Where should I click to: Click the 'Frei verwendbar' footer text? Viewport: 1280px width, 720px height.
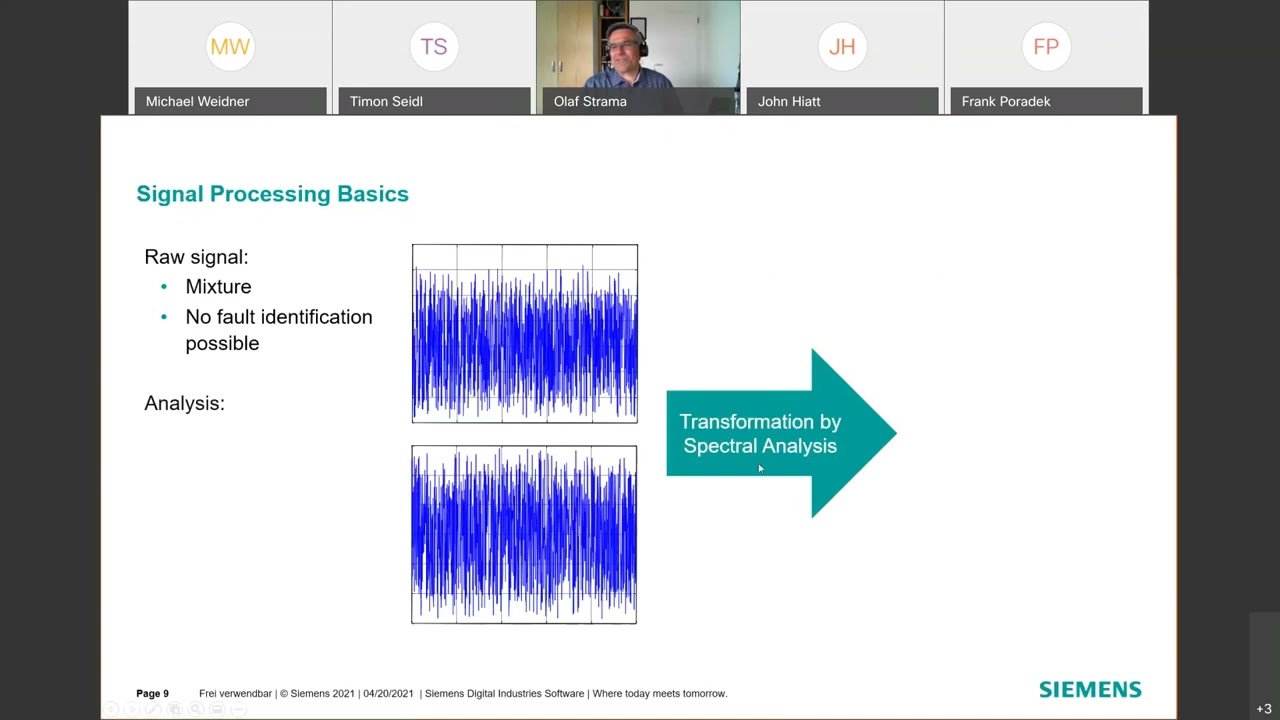(x=235, y=693)
